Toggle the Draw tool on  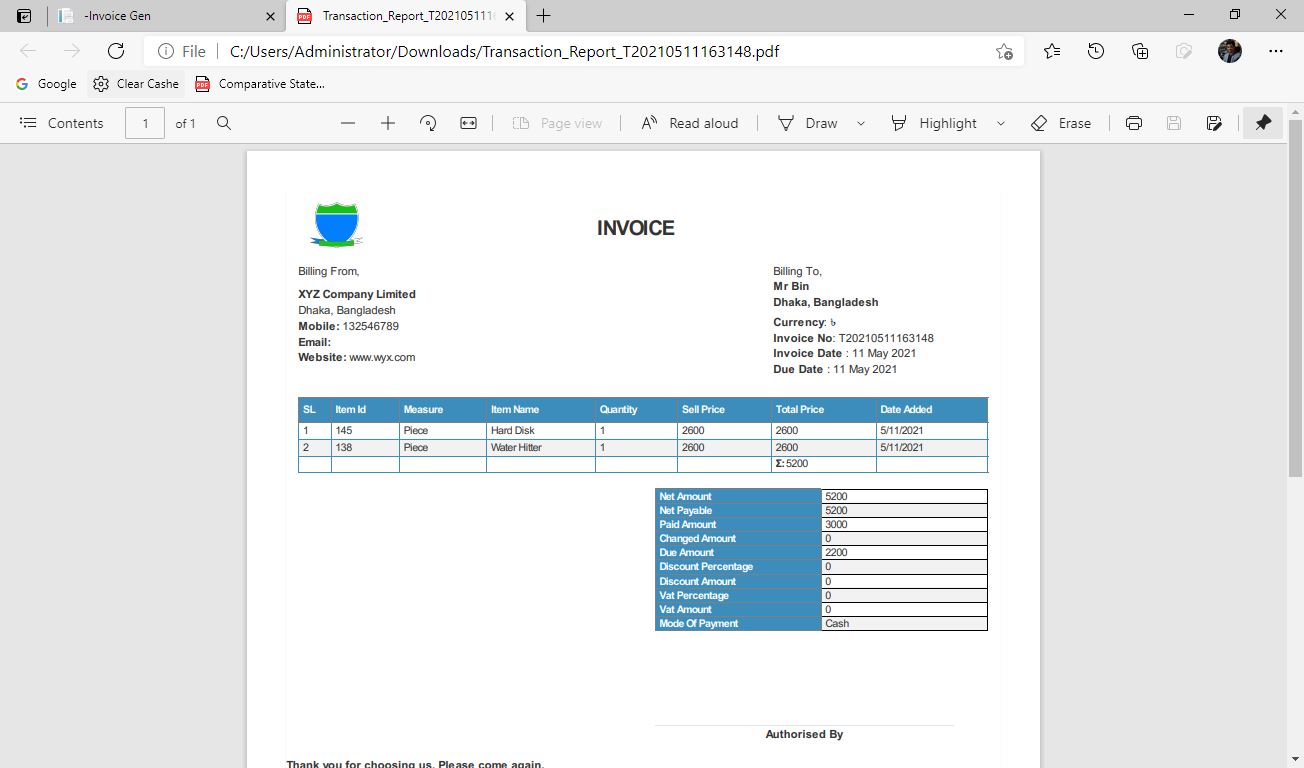(x=811, y=122)
